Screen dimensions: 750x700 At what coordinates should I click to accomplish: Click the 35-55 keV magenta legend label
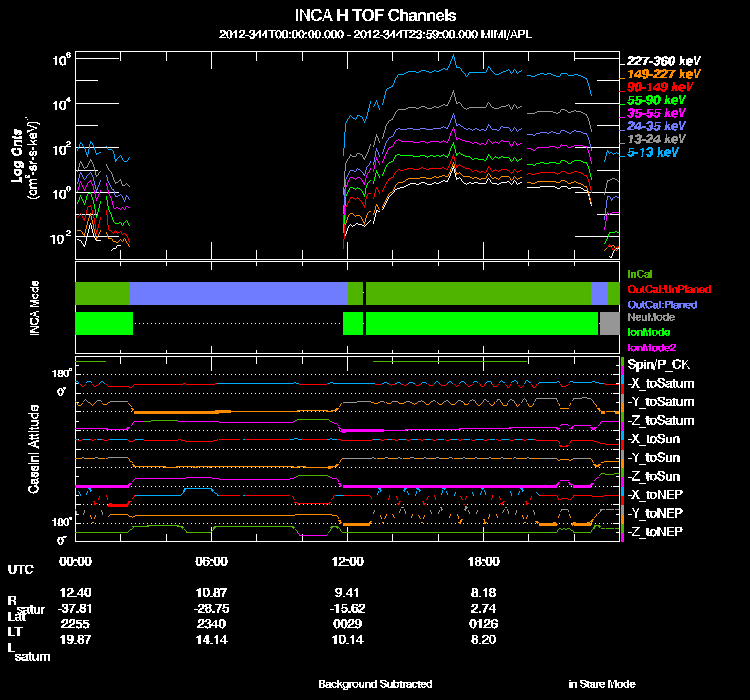[x=657, y=114]
